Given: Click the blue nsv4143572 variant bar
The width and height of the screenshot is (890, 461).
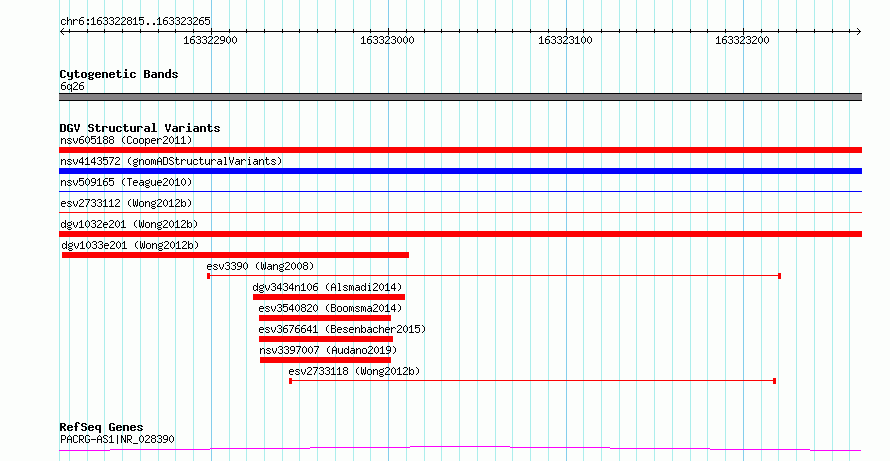Looking at the screenshot, I should coord(460,171).
